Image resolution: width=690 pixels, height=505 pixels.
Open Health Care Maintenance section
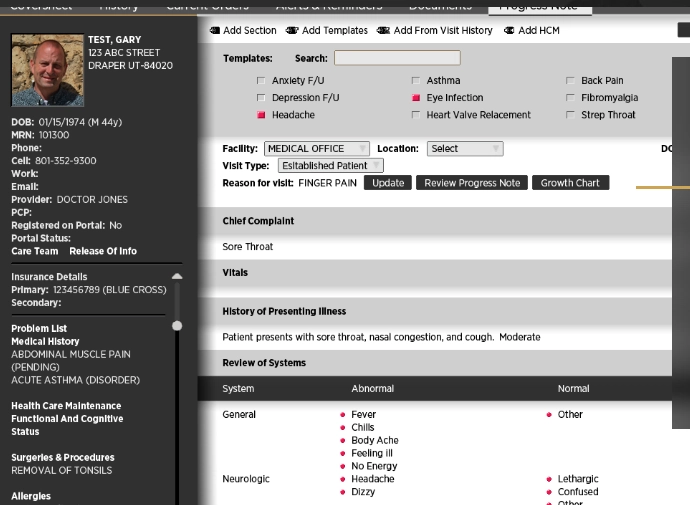(66, 406)
